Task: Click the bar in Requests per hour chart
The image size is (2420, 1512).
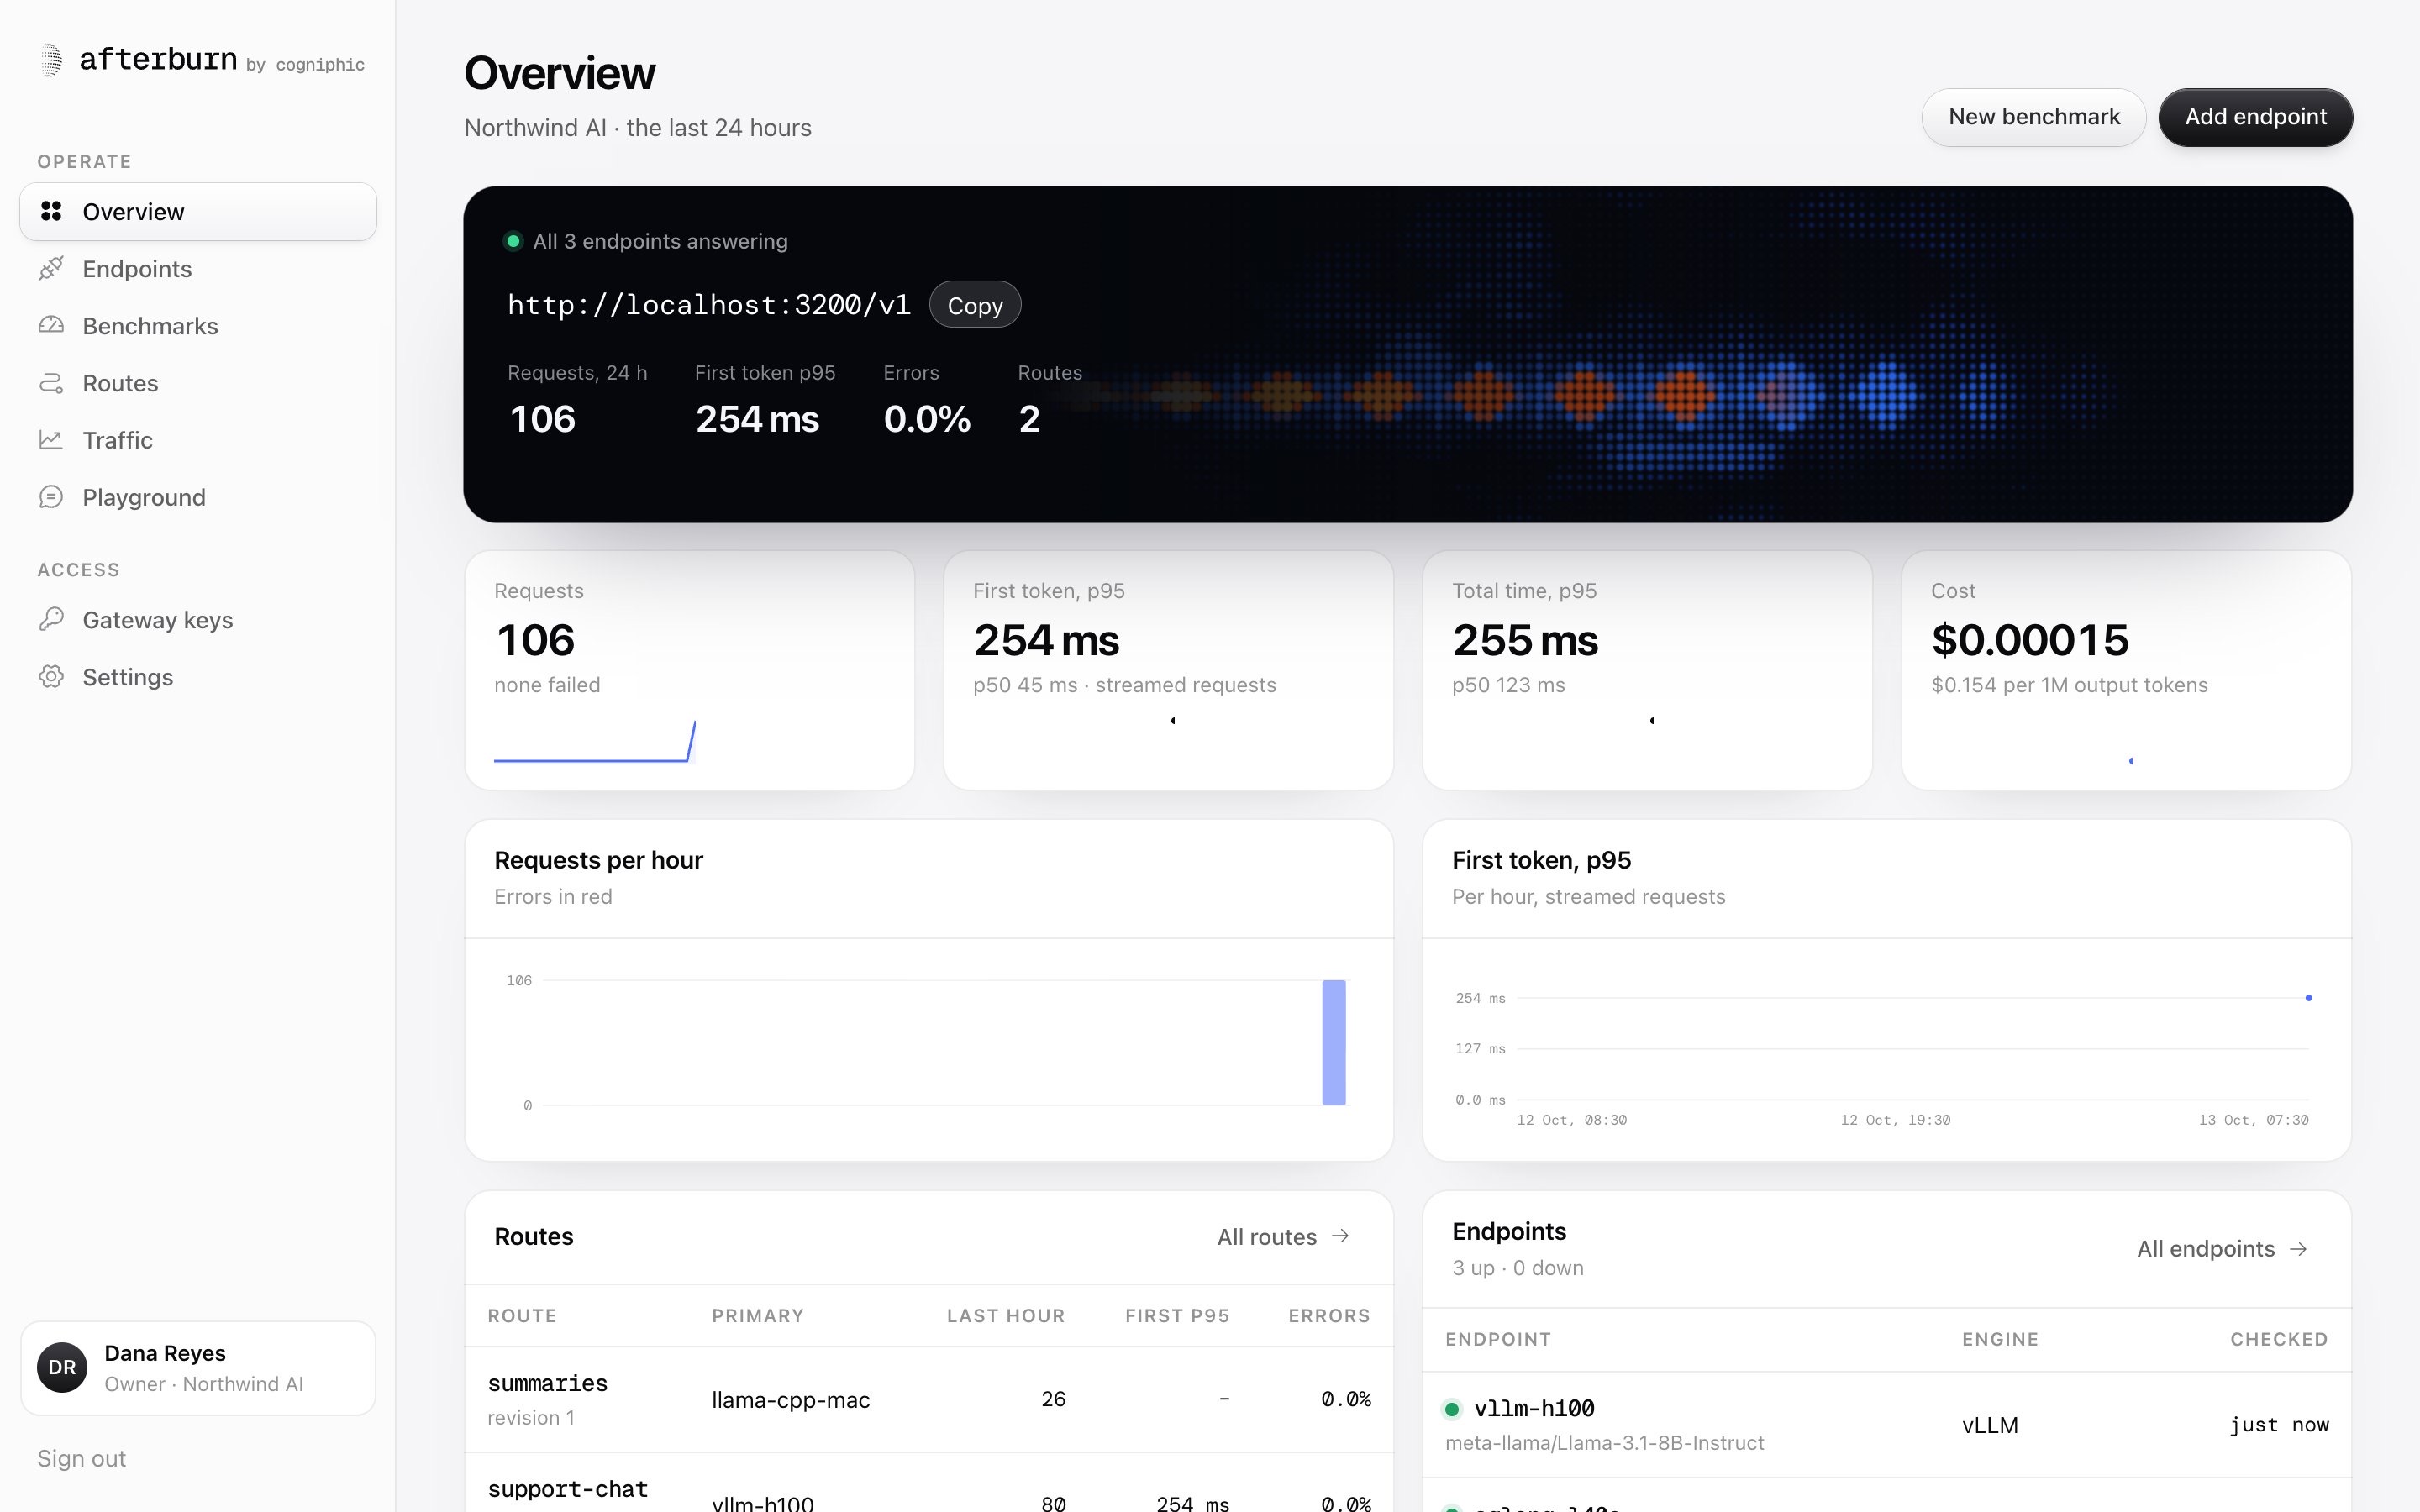Action: tap(1333, 1042)
